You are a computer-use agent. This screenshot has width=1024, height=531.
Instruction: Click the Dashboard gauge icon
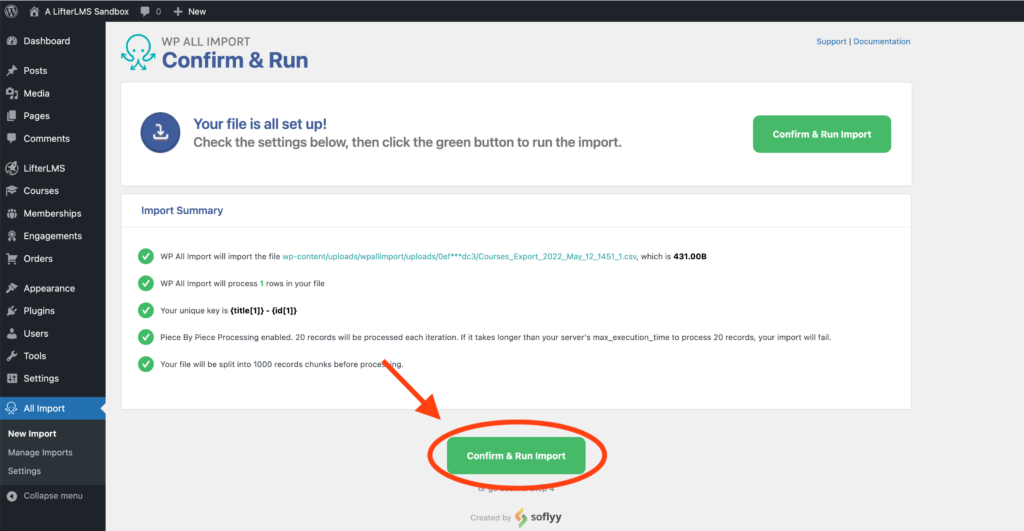point(12,40)
